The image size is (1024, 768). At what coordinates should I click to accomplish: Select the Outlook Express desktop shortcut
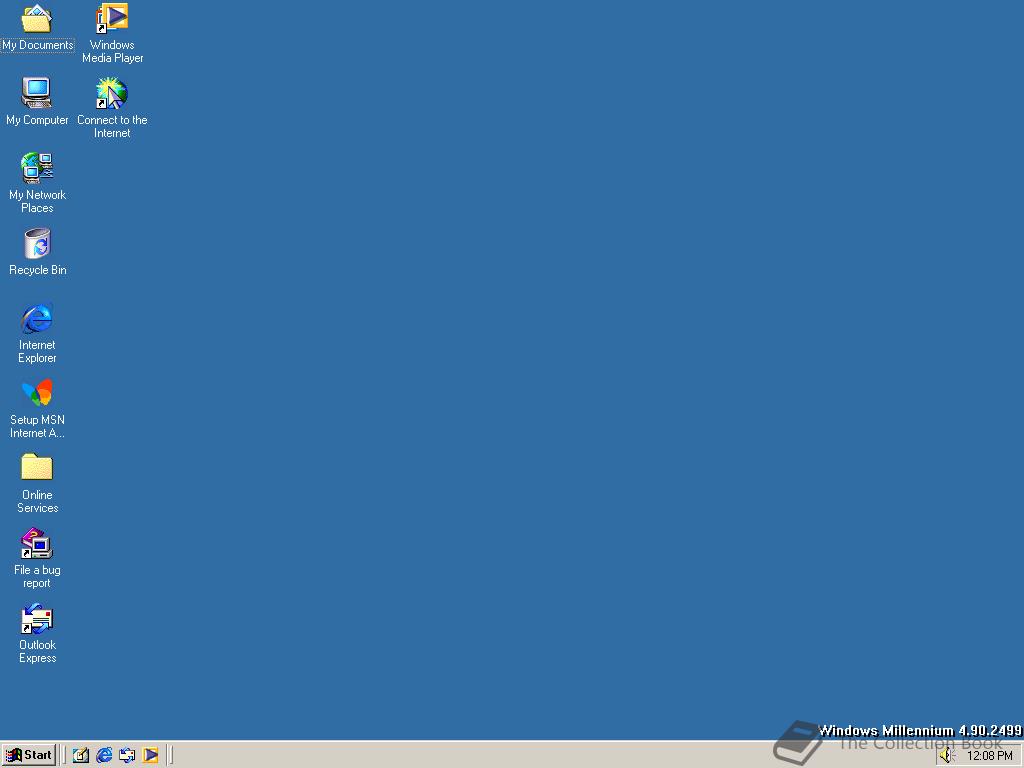point(37,633)
